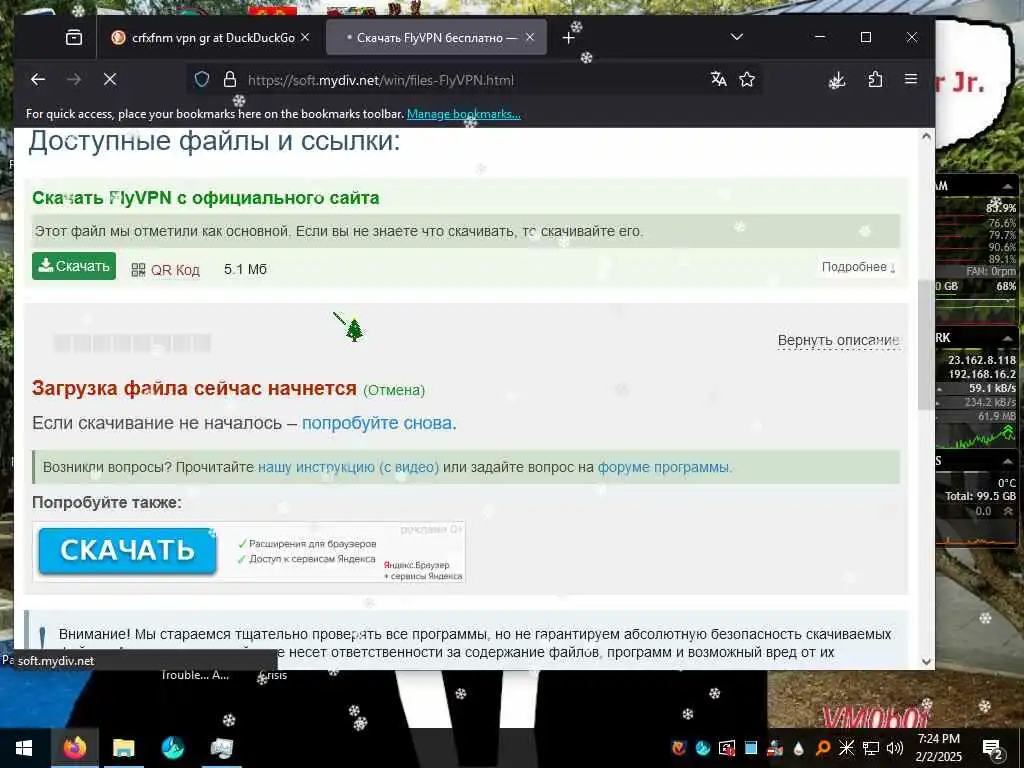The image size is (1024, 768).
Task: Click the water drop tray icon
Action: pos(799,748)
